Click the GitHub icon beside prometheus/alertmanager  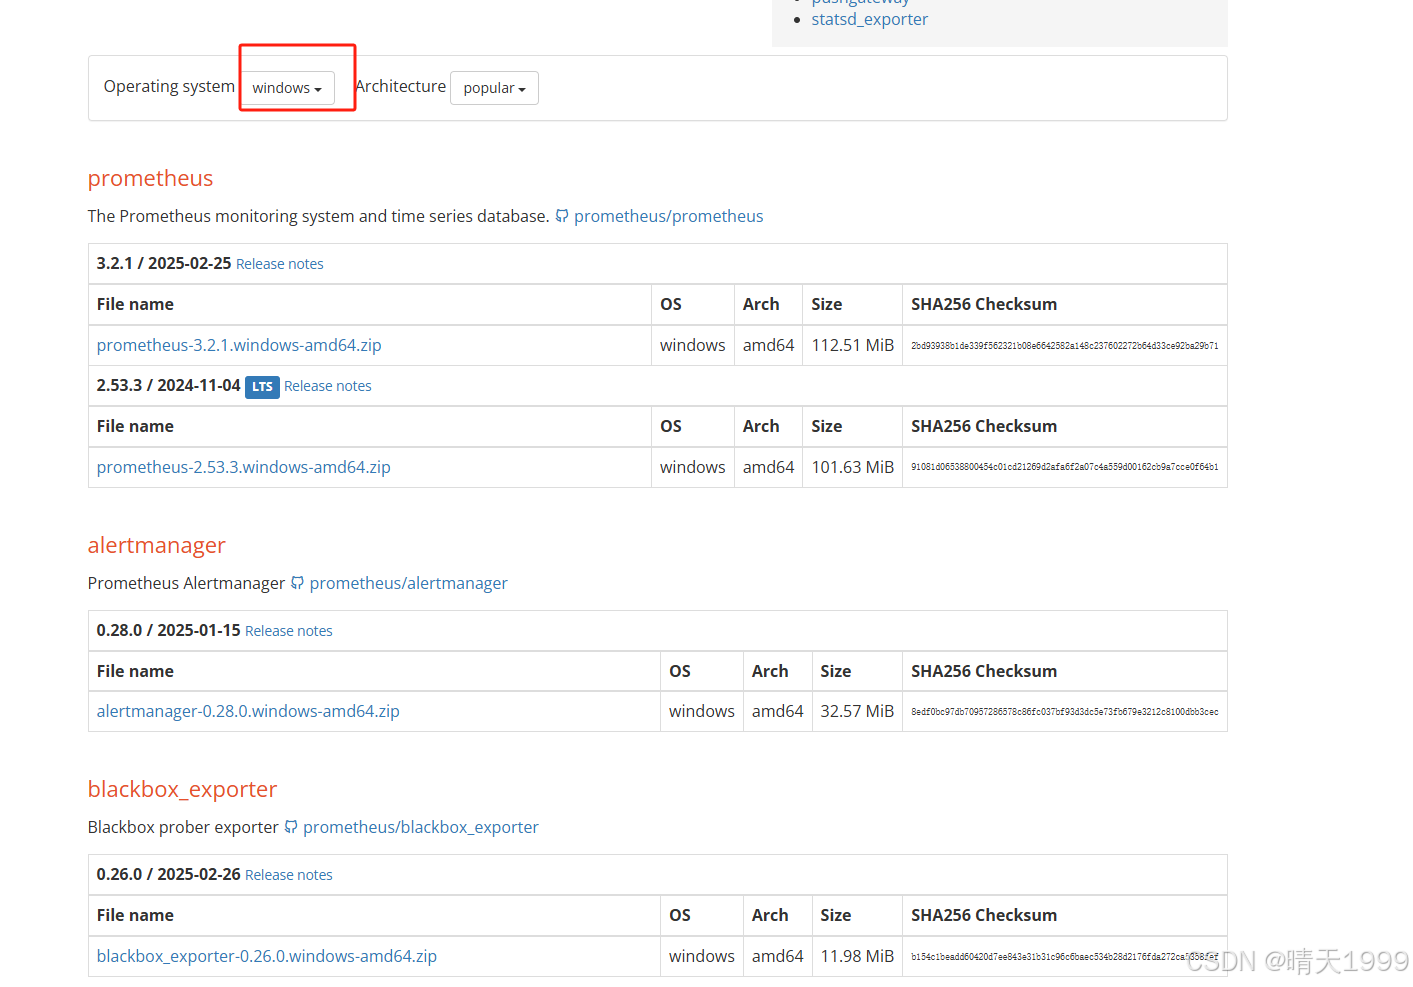pyautogui.click(x=297, y=583)
